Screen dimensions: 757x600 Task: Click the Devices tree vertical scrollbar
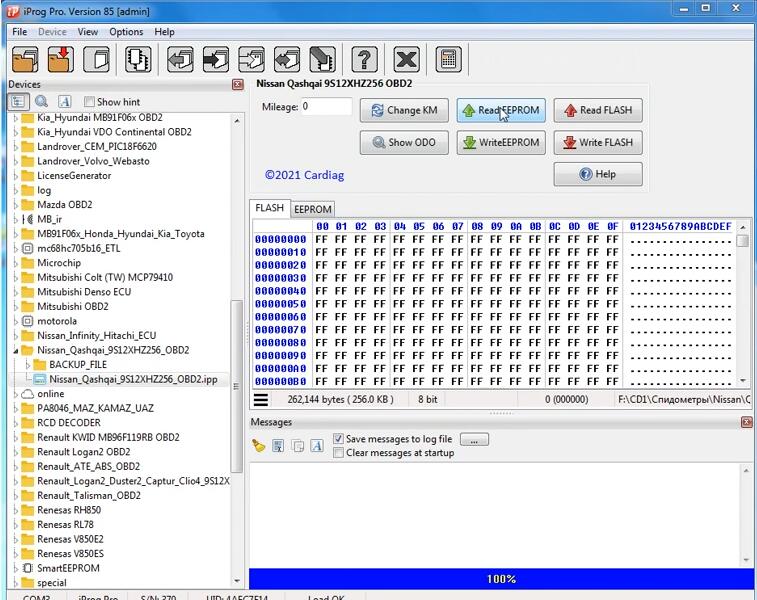(237, 386)
